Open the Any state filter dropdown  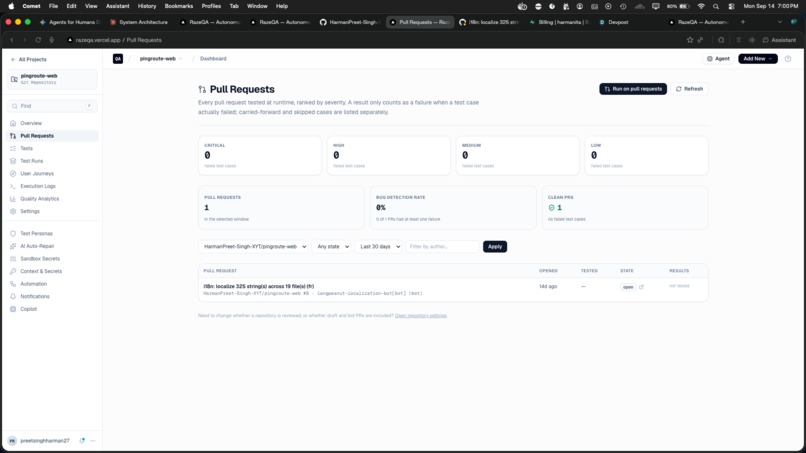tap(332, 247)
